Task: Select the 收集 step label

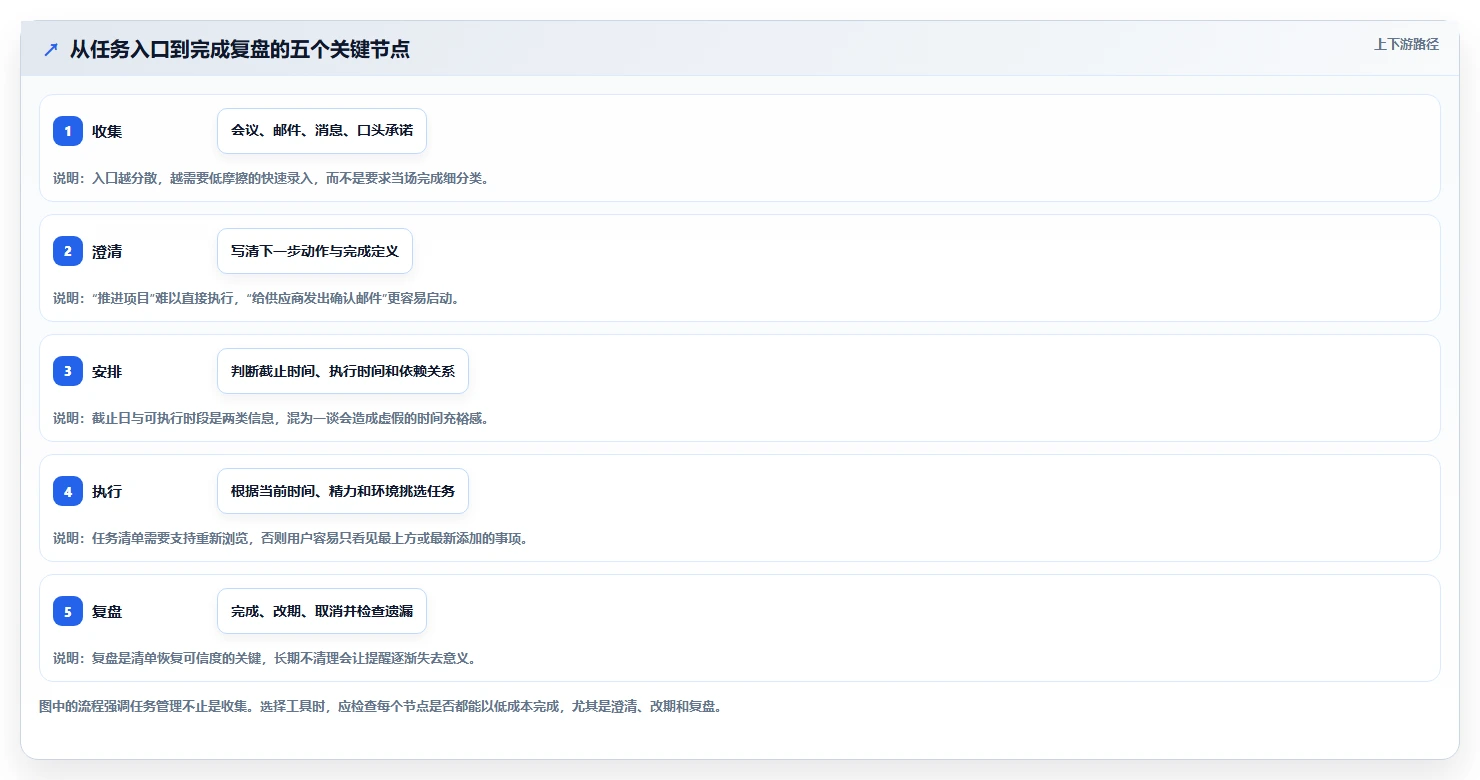Action: (107, 131)
